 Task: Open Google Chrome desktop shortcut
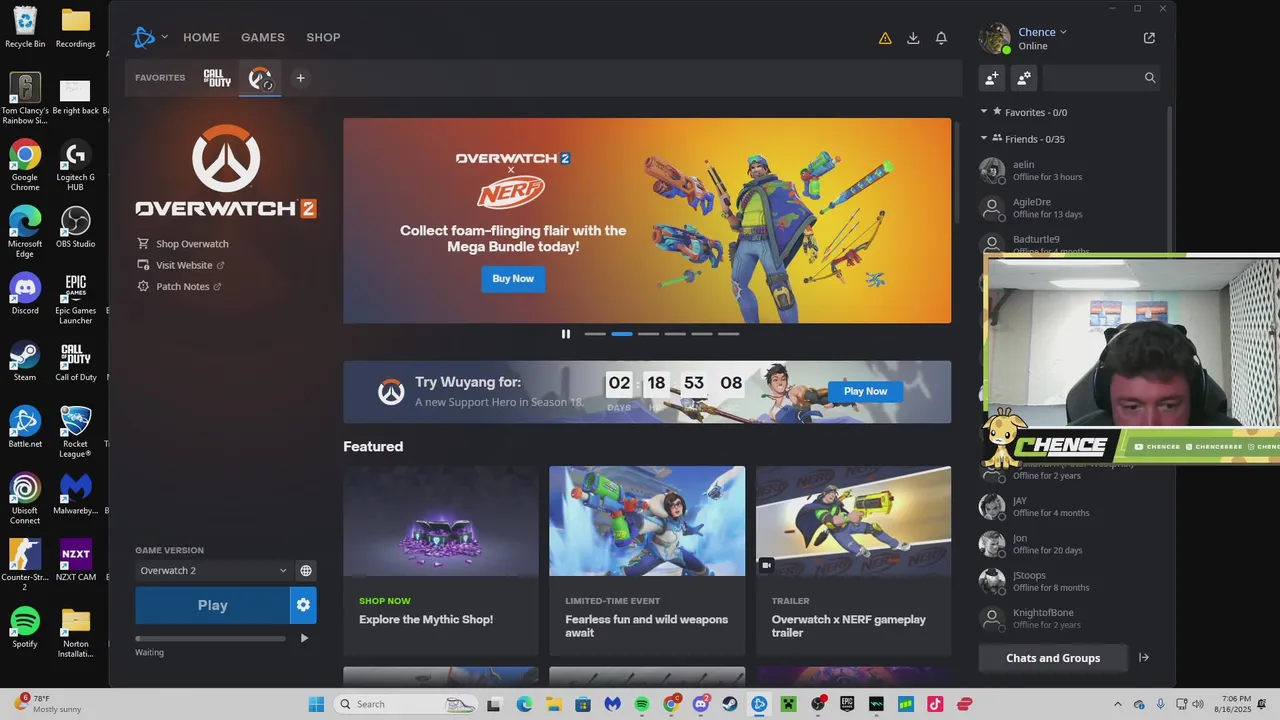25,165
